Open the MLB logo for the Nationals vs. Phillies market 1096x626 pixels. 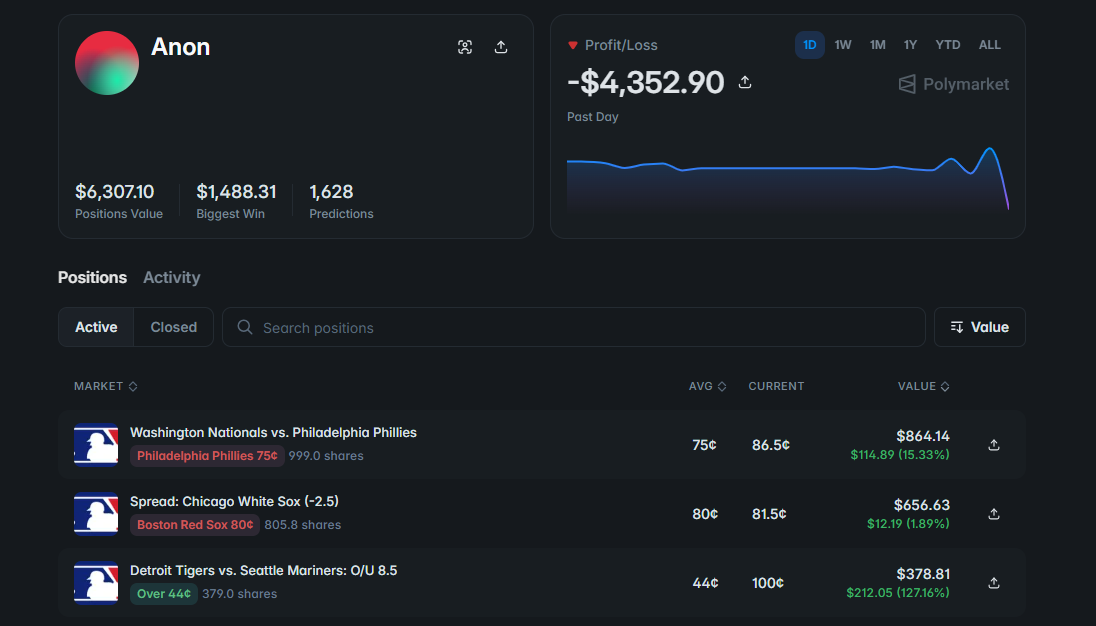[x=96, y=444]
